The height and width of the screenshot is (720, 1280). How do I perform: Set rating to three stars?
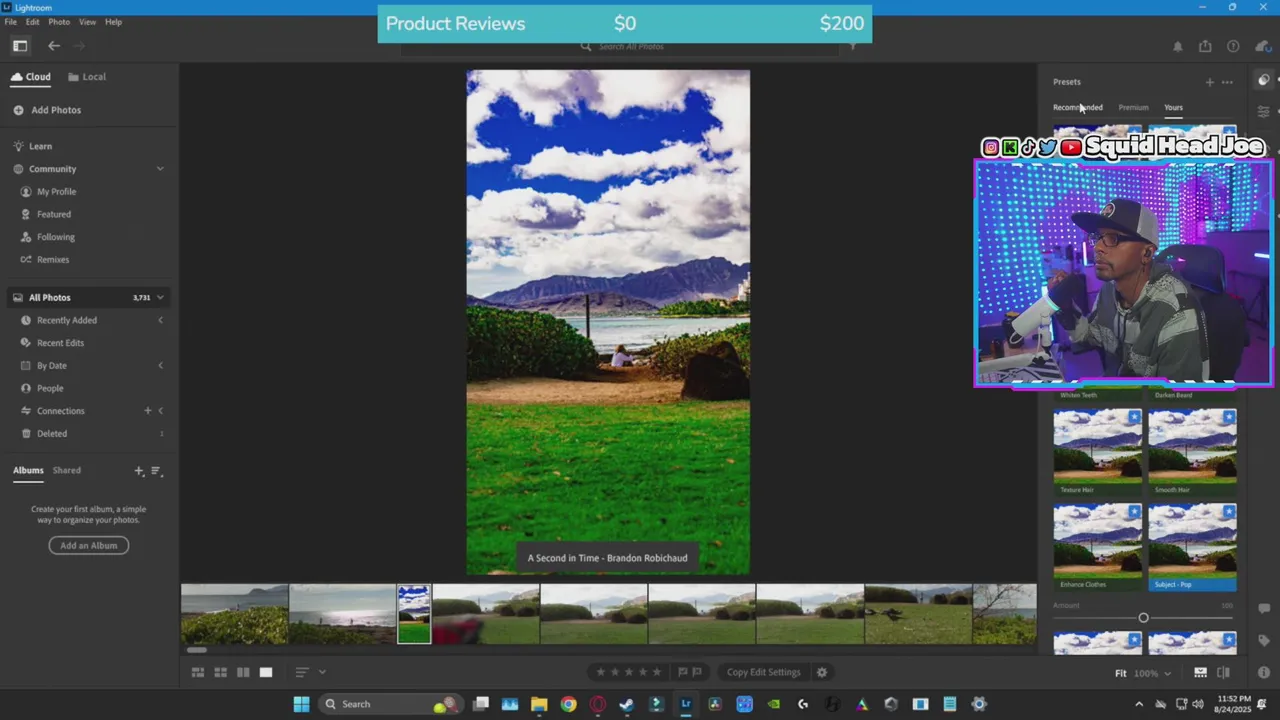tap(628, 672)
